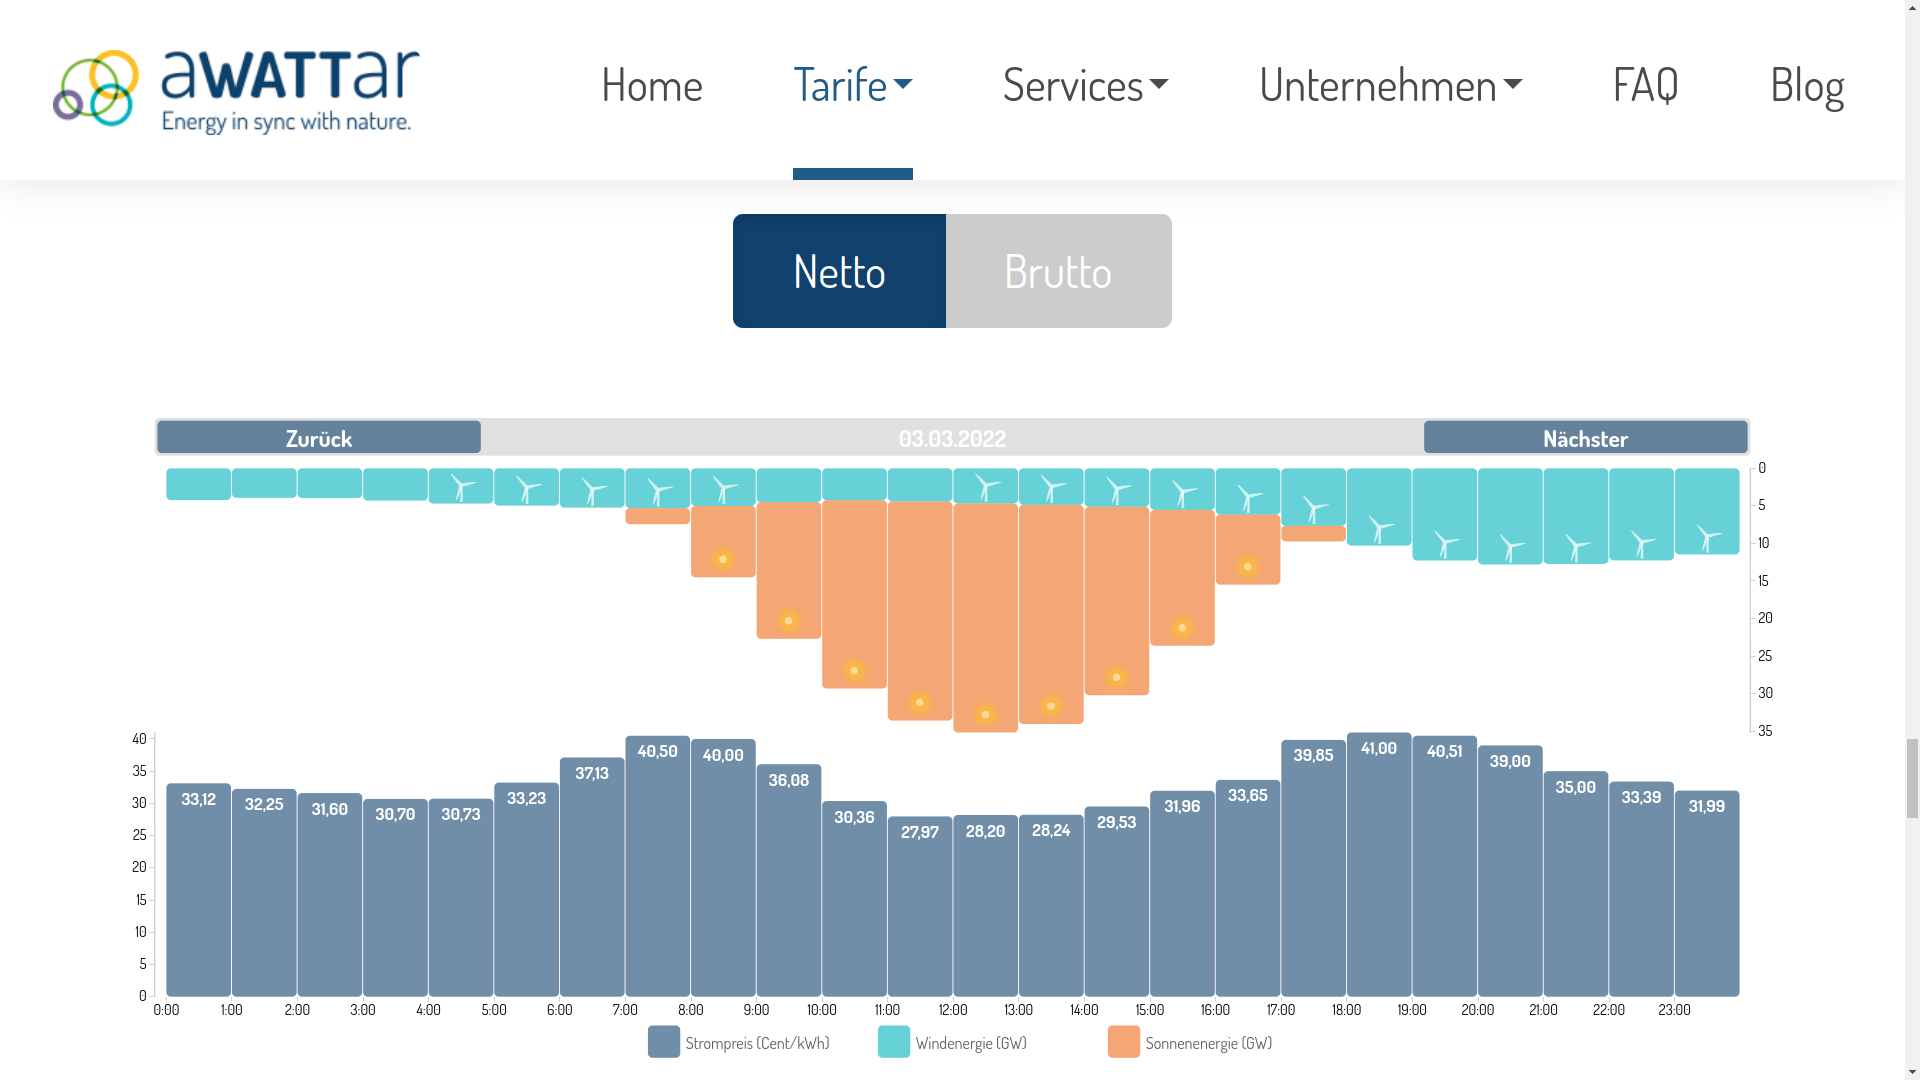This screenshot has width=1920, height=1080.
Task: Click sun icon in 12:00 solar bar
Action: tap(985, 714)
